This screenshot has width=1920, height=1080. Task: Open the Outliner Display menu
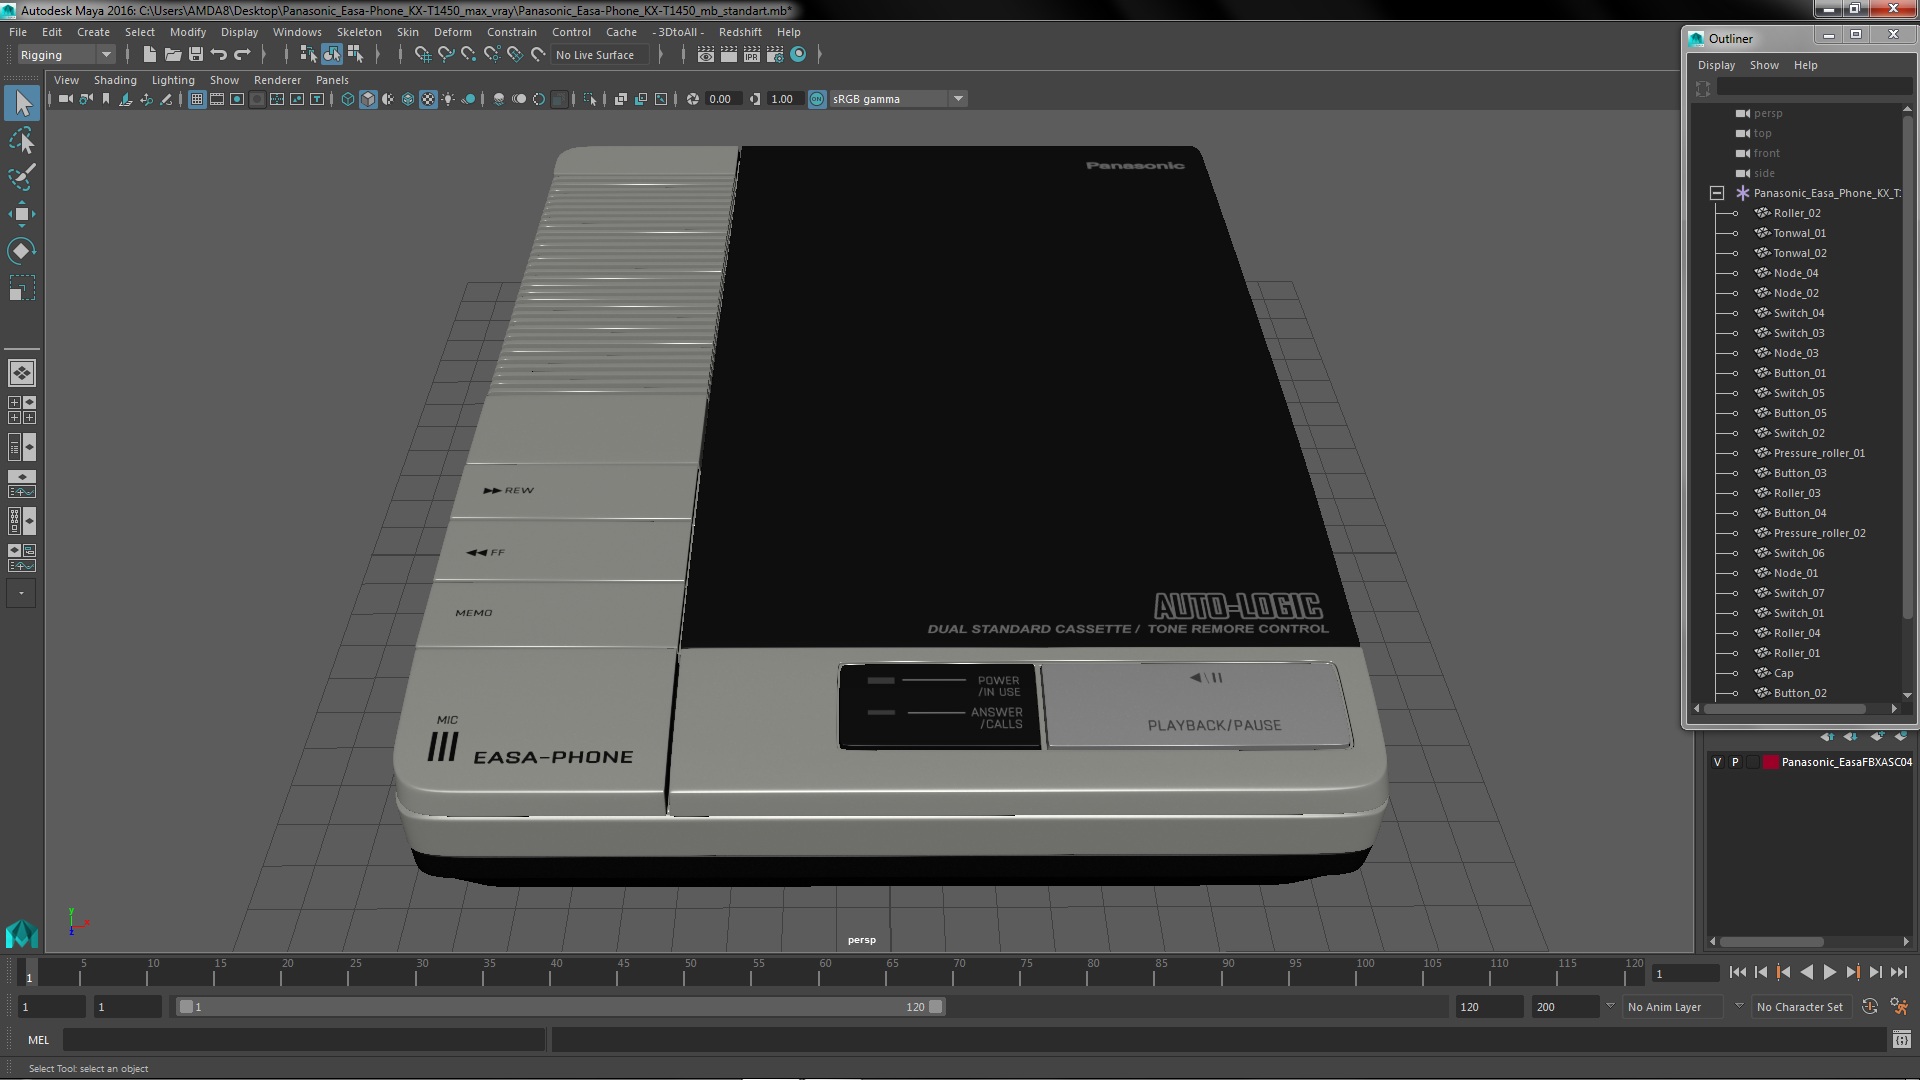[x=1716, y=65]
